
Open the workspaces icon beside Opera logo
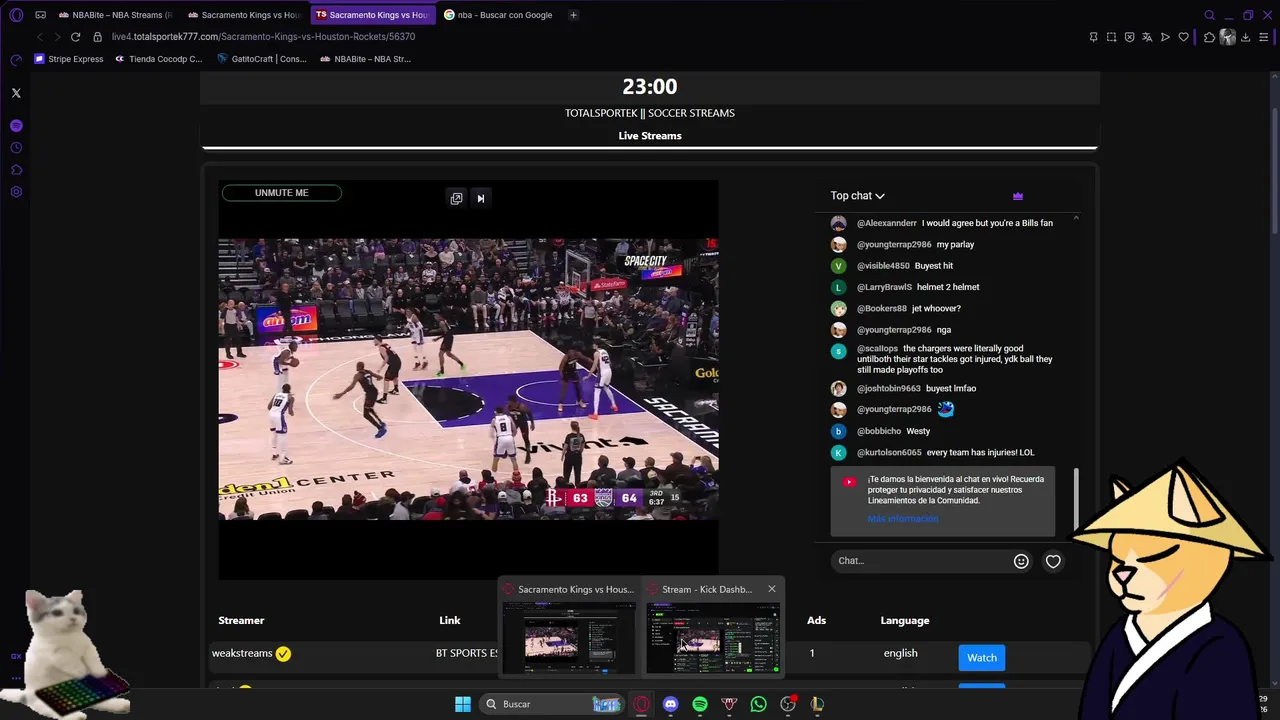[x=40, y=15]
